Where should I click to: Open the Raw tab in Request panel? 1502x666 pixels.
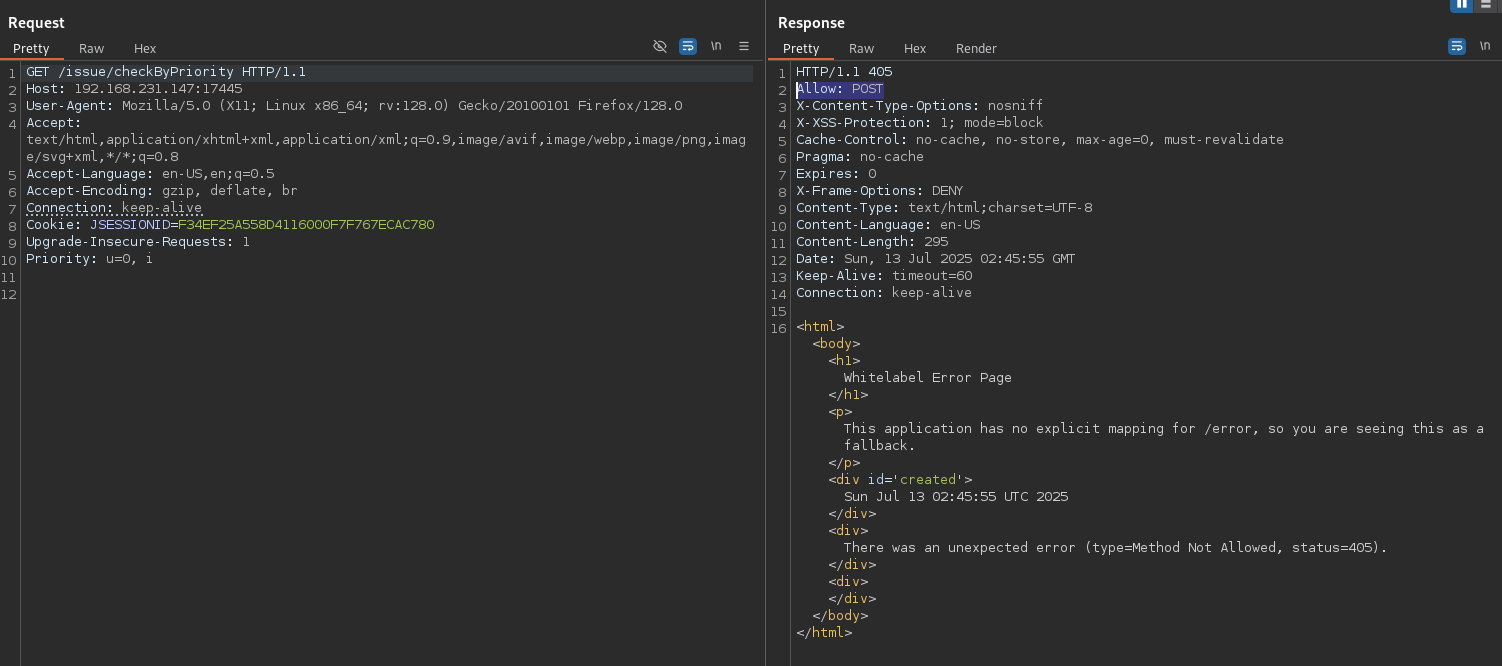point(92,48)
